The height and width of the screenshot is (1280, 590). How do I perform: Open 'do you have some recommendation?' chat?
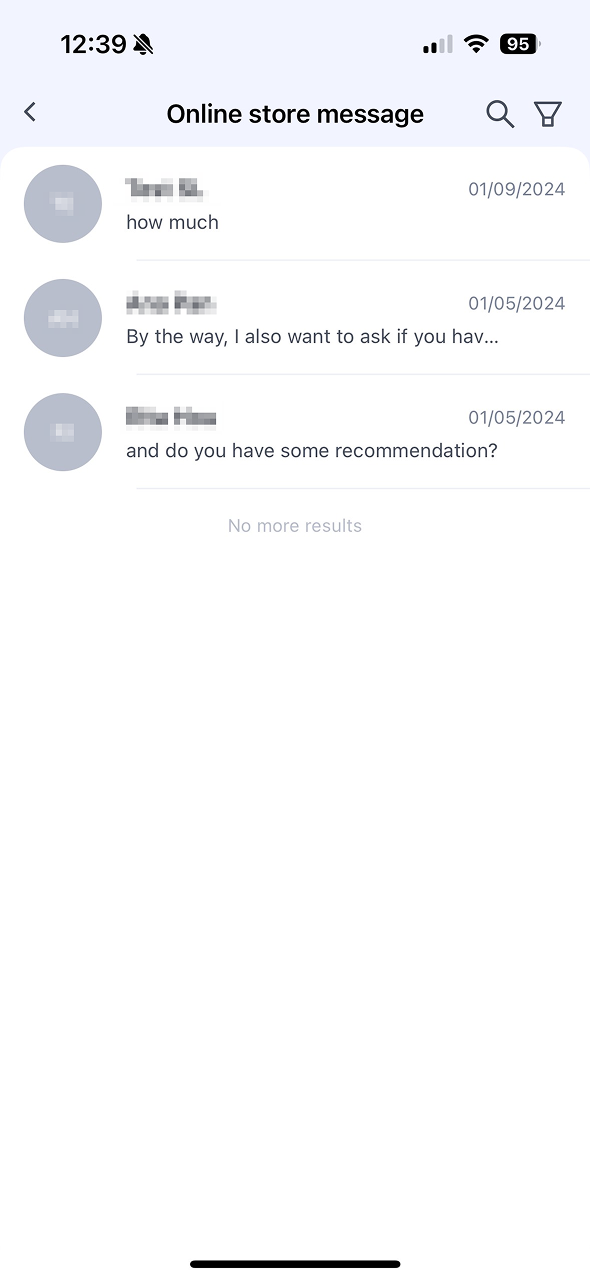pyautogui.click(x=295, y=432)
